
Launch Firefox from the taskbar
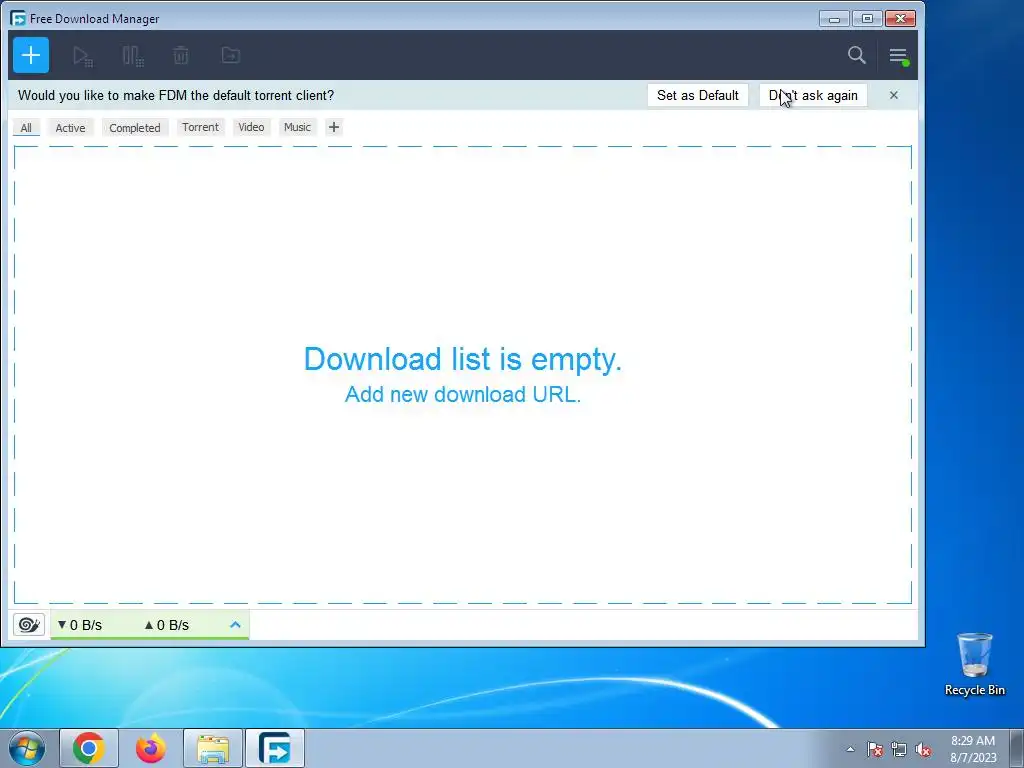[x=151, y=748]
